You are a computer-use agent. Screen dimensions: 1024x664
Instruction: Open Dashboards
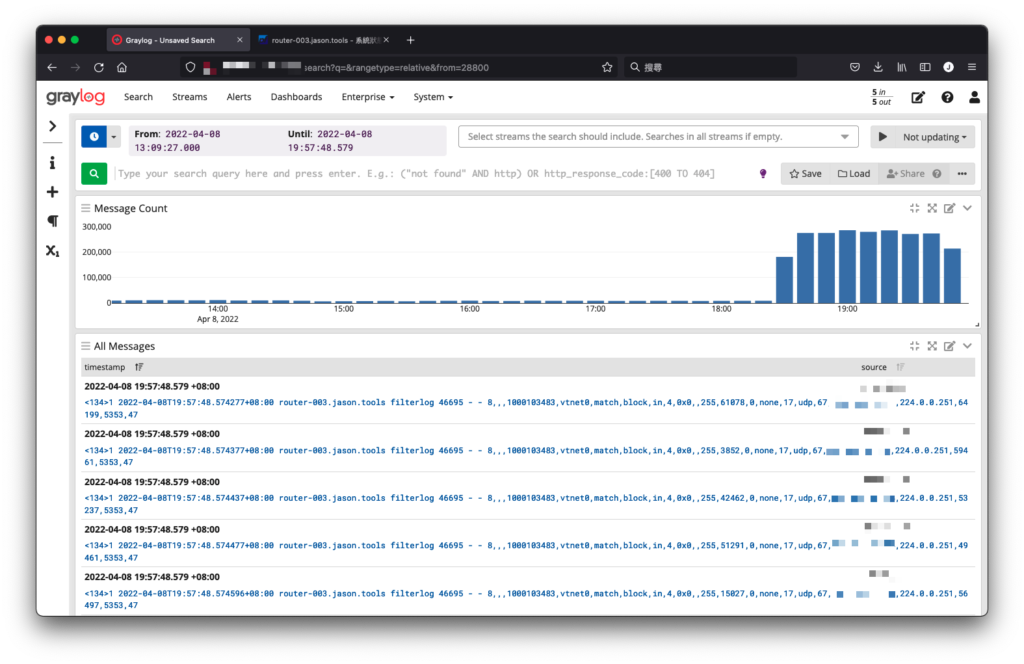tap(296, 97)
